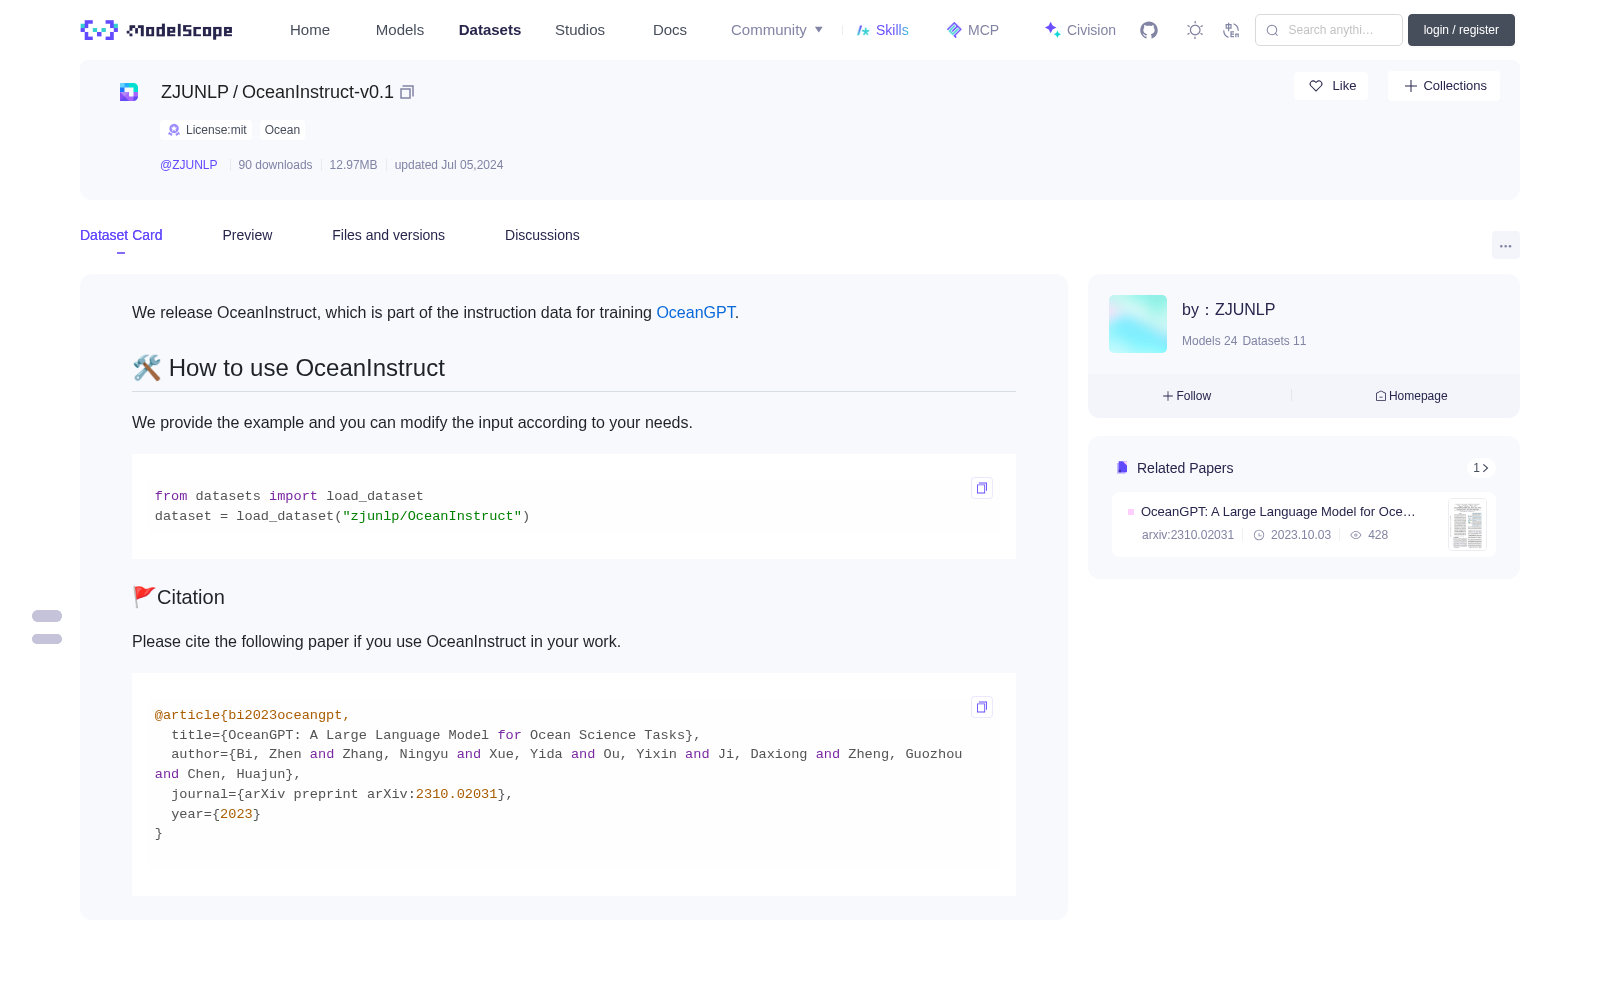Open the Docs navigation item

pos(670,30)
